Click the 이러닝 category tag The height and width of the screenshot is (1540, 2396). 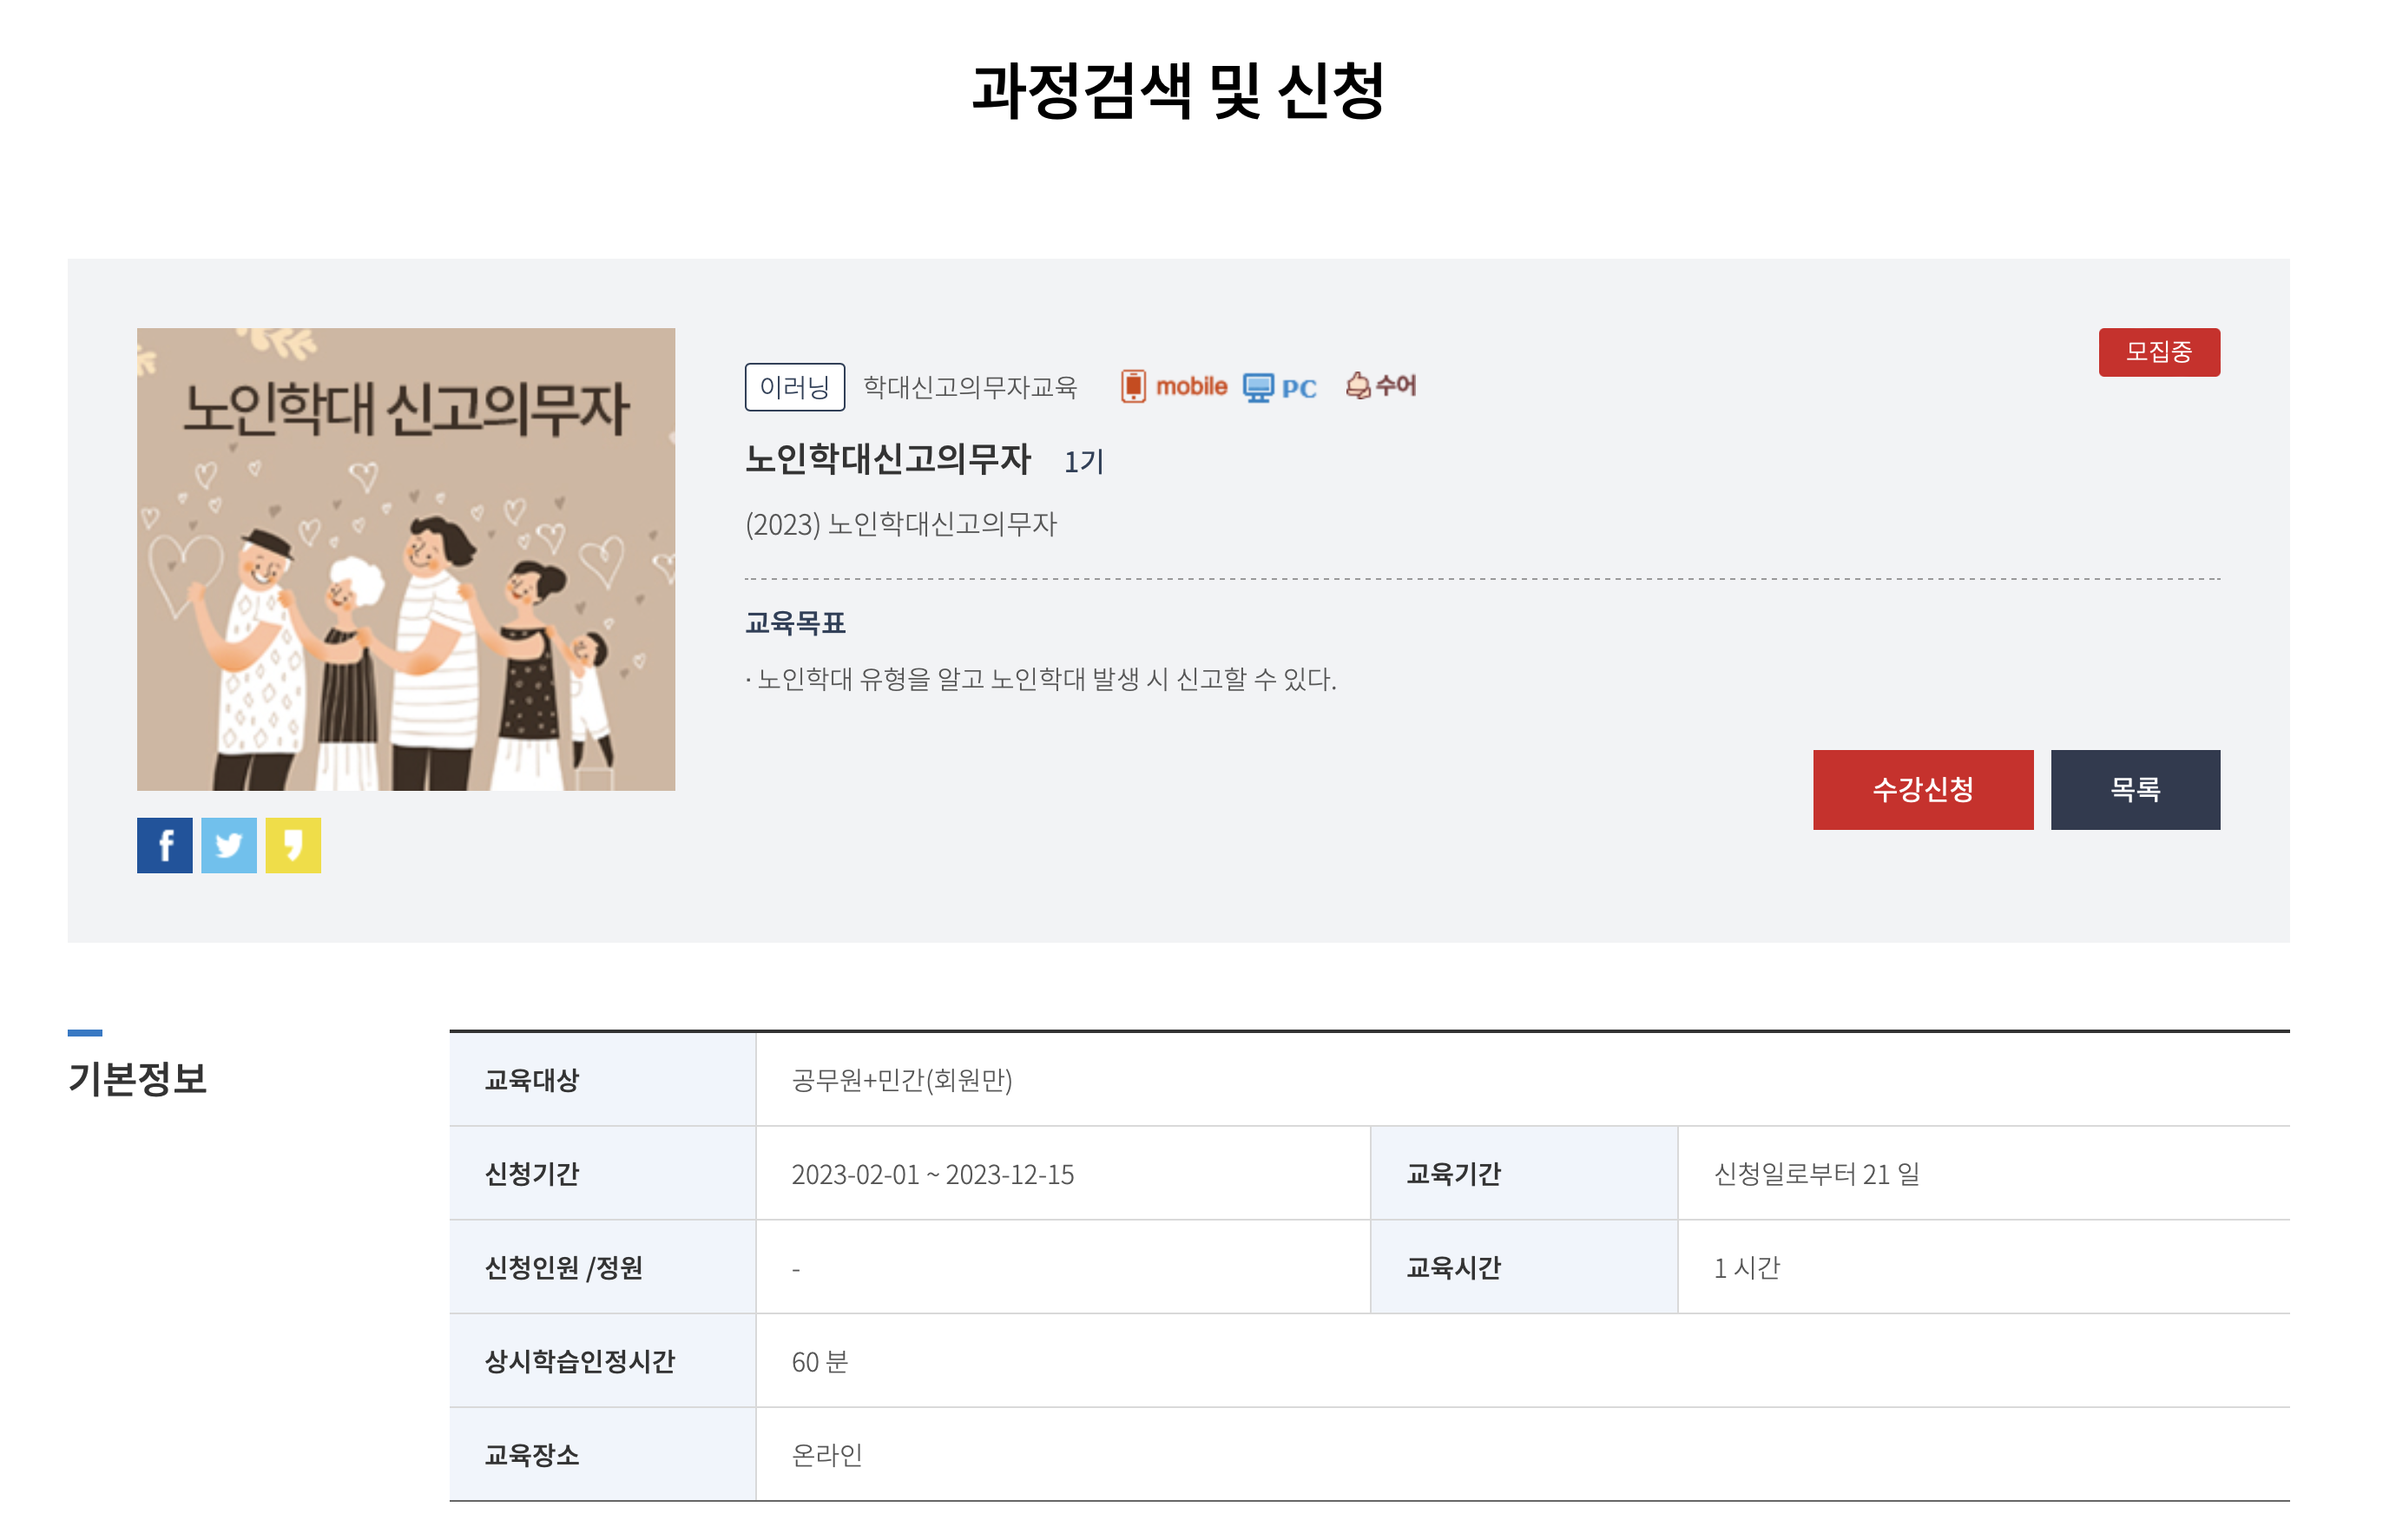click(x=794, y=386)
